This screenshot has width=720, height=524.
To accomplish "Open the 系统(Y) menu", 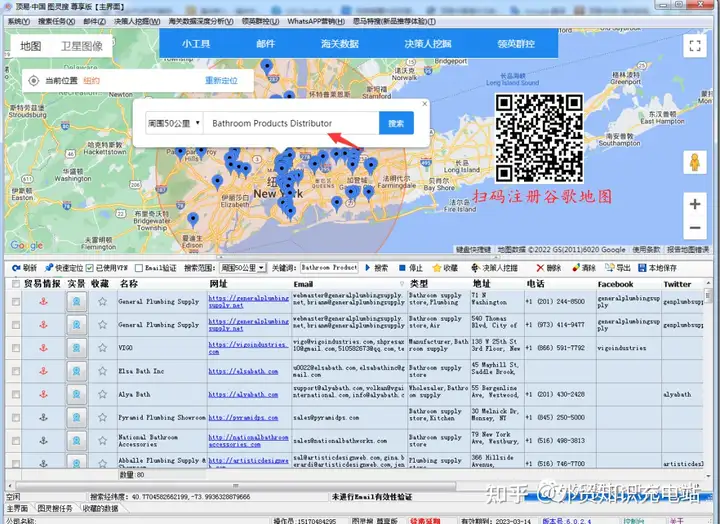I will (x=18, y=22).
